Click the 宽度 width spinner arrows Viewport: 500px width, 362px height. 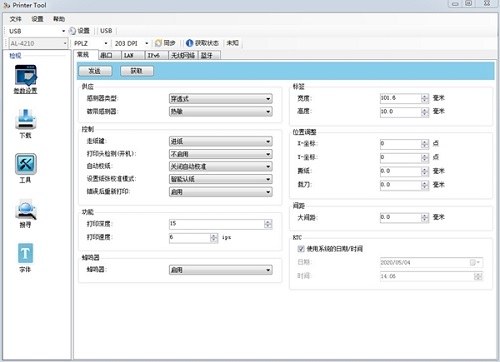[425, 98]
